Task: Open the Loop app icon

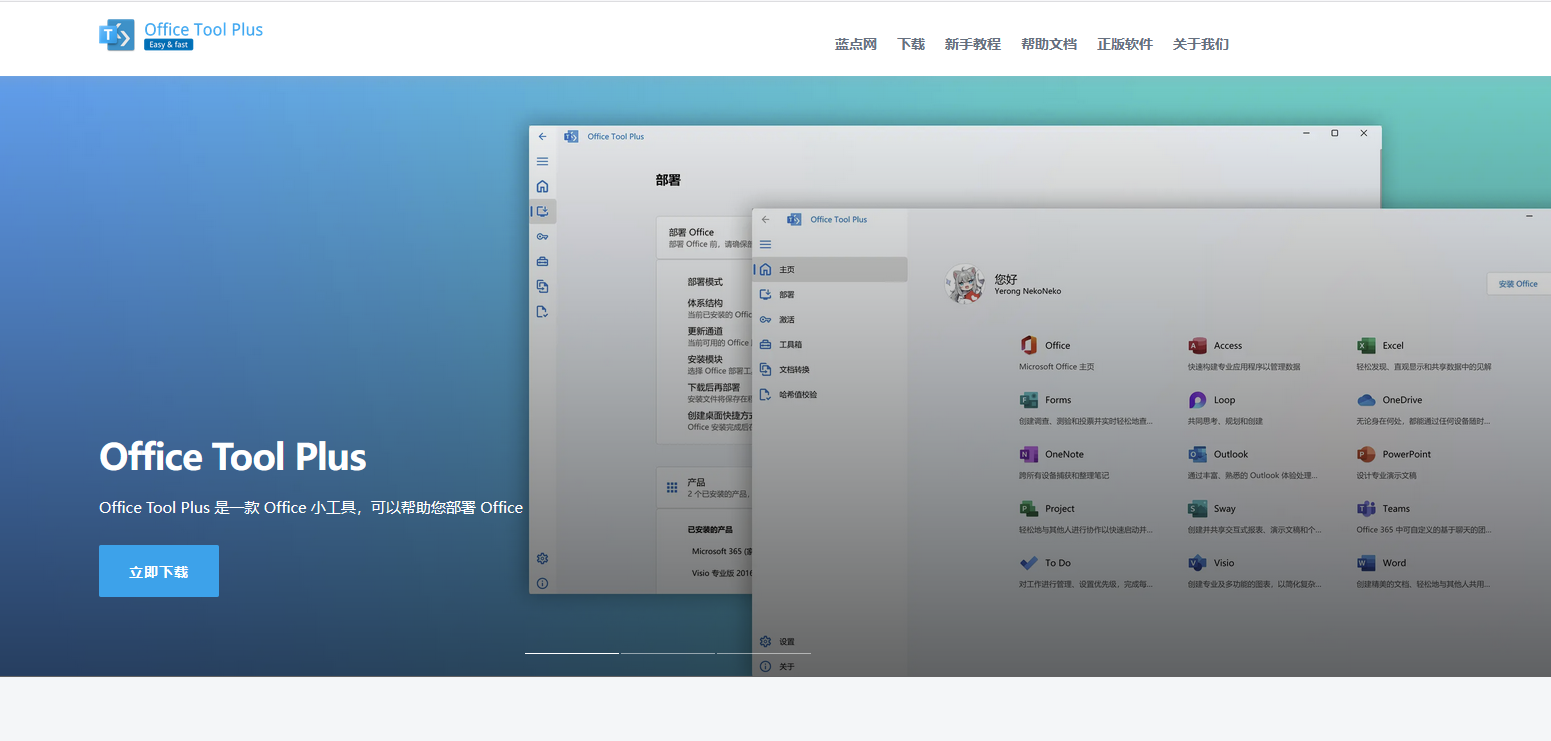Action: 1197,400
